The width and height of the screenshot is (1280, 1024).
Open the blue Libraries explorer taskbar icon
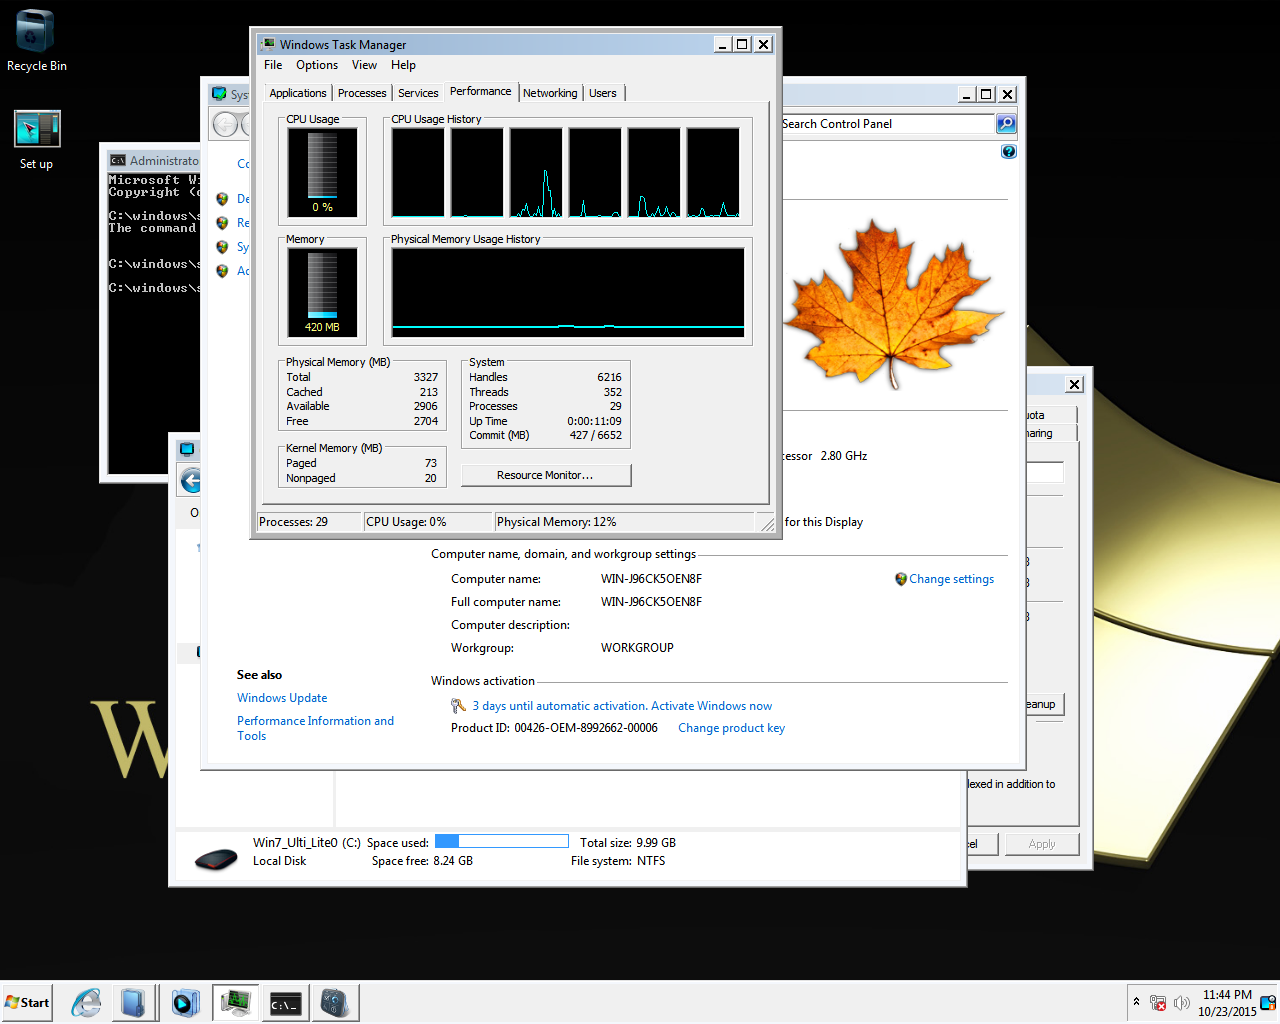point(133,1002)
